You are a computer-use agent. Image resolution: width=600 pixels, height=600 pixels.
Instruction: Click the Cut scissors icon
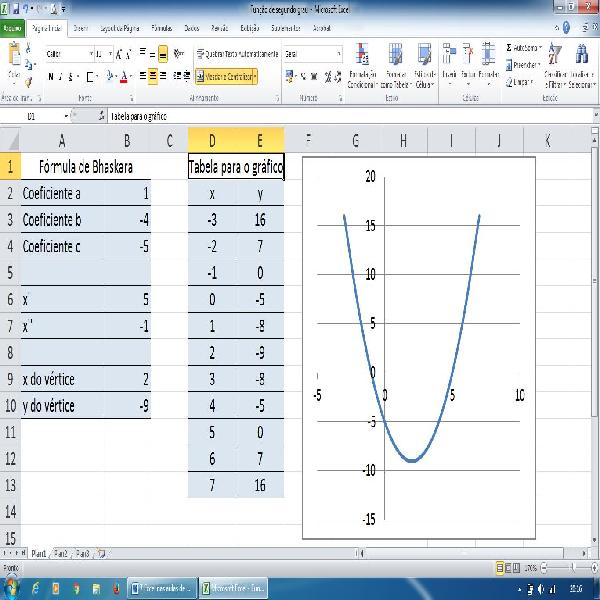[x=28, y=48]
